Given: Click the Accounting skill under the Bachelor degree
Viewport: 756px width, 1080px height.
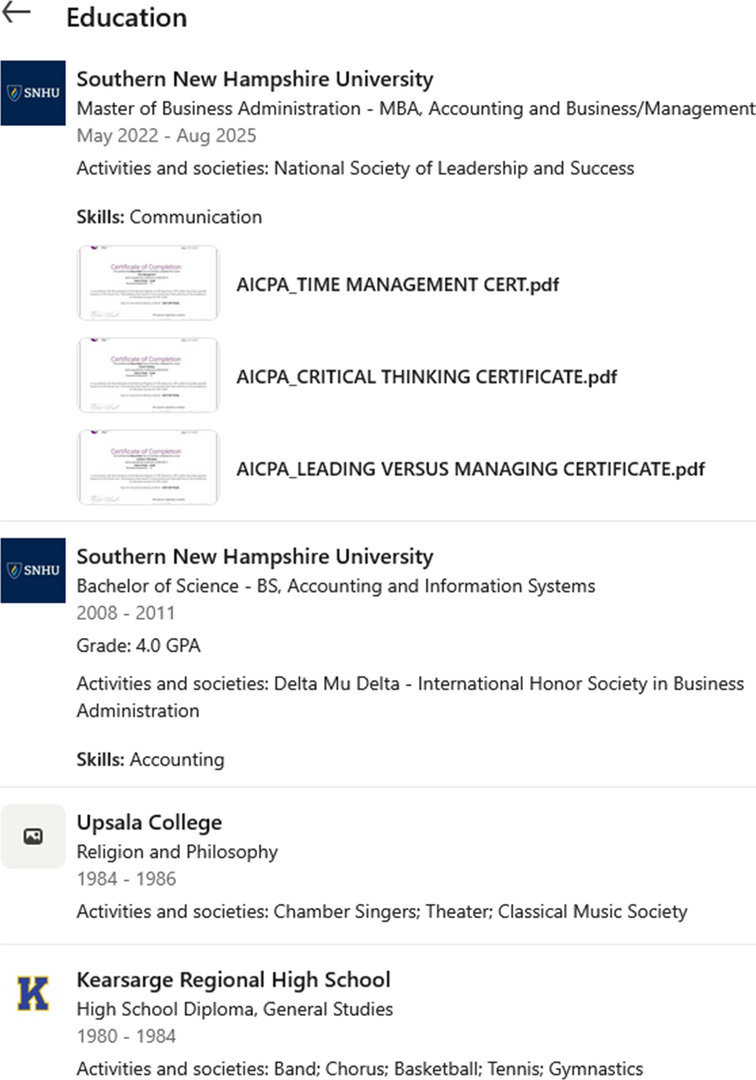Looking at the screenshot, I should [x=177, y=760].
